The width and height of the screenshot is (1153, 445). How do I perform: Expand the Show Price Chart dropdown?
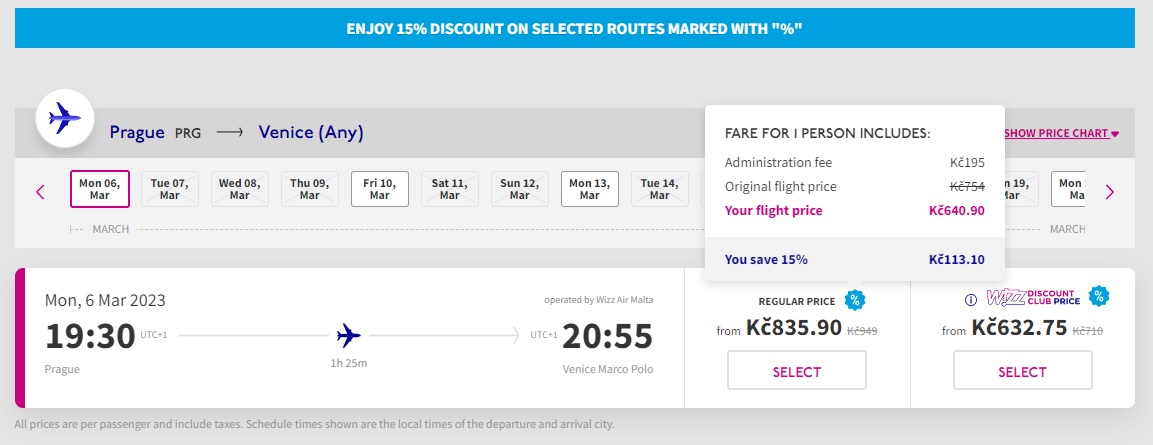tap(1061, 133)
